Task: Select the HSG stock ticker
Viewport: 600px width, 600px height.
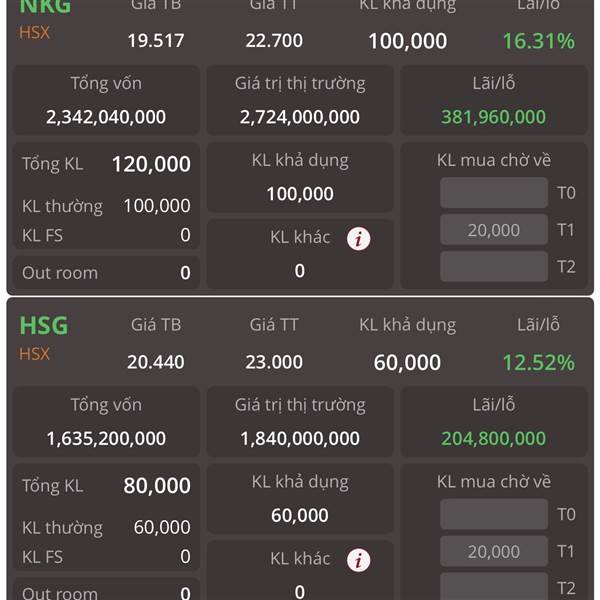Action: tap(44, 326)
